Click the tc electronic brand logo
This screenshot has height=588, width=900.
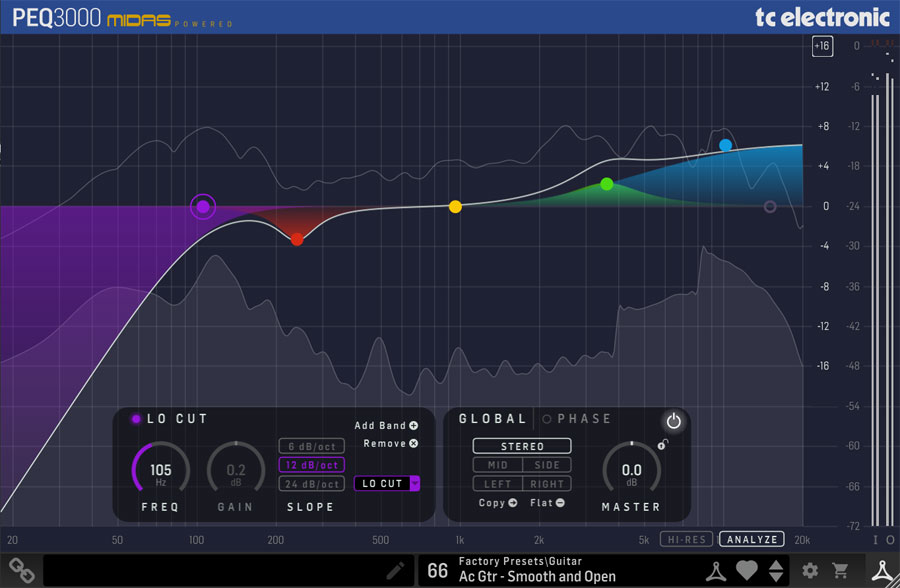pos(822,17)
